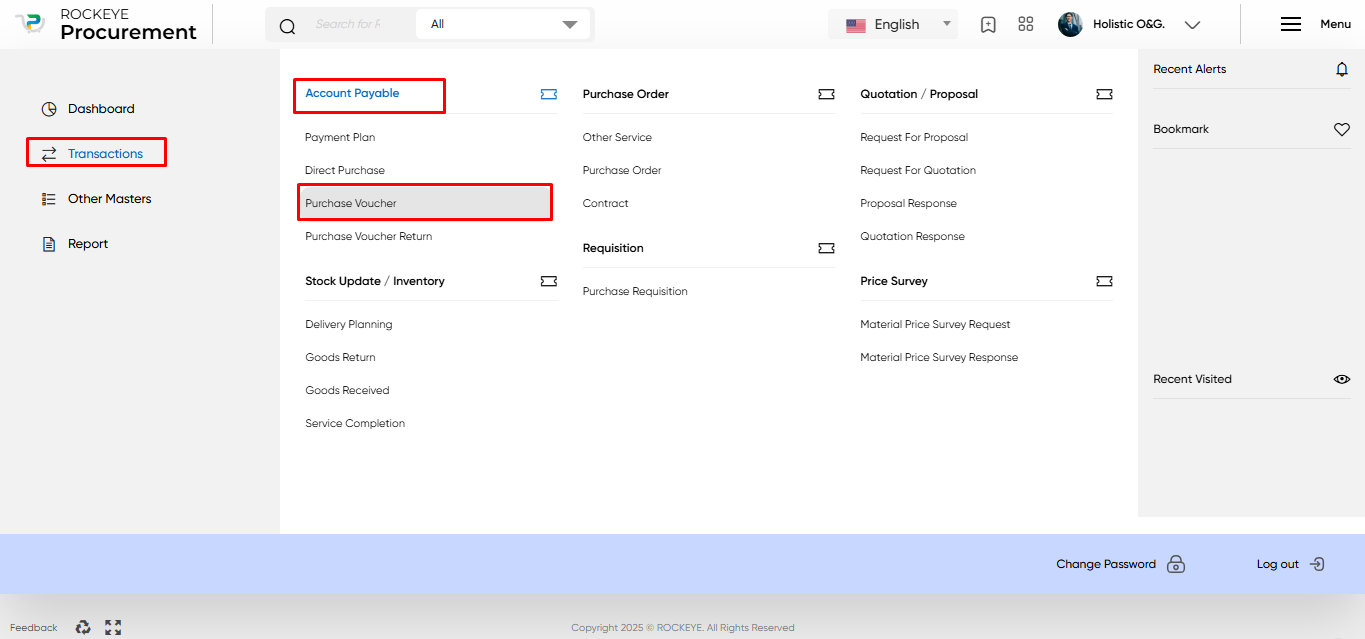This screenshot has width=1365, height=639.
Task: Click the Recent Alerts bell icon
Action: pos(1342,69)
